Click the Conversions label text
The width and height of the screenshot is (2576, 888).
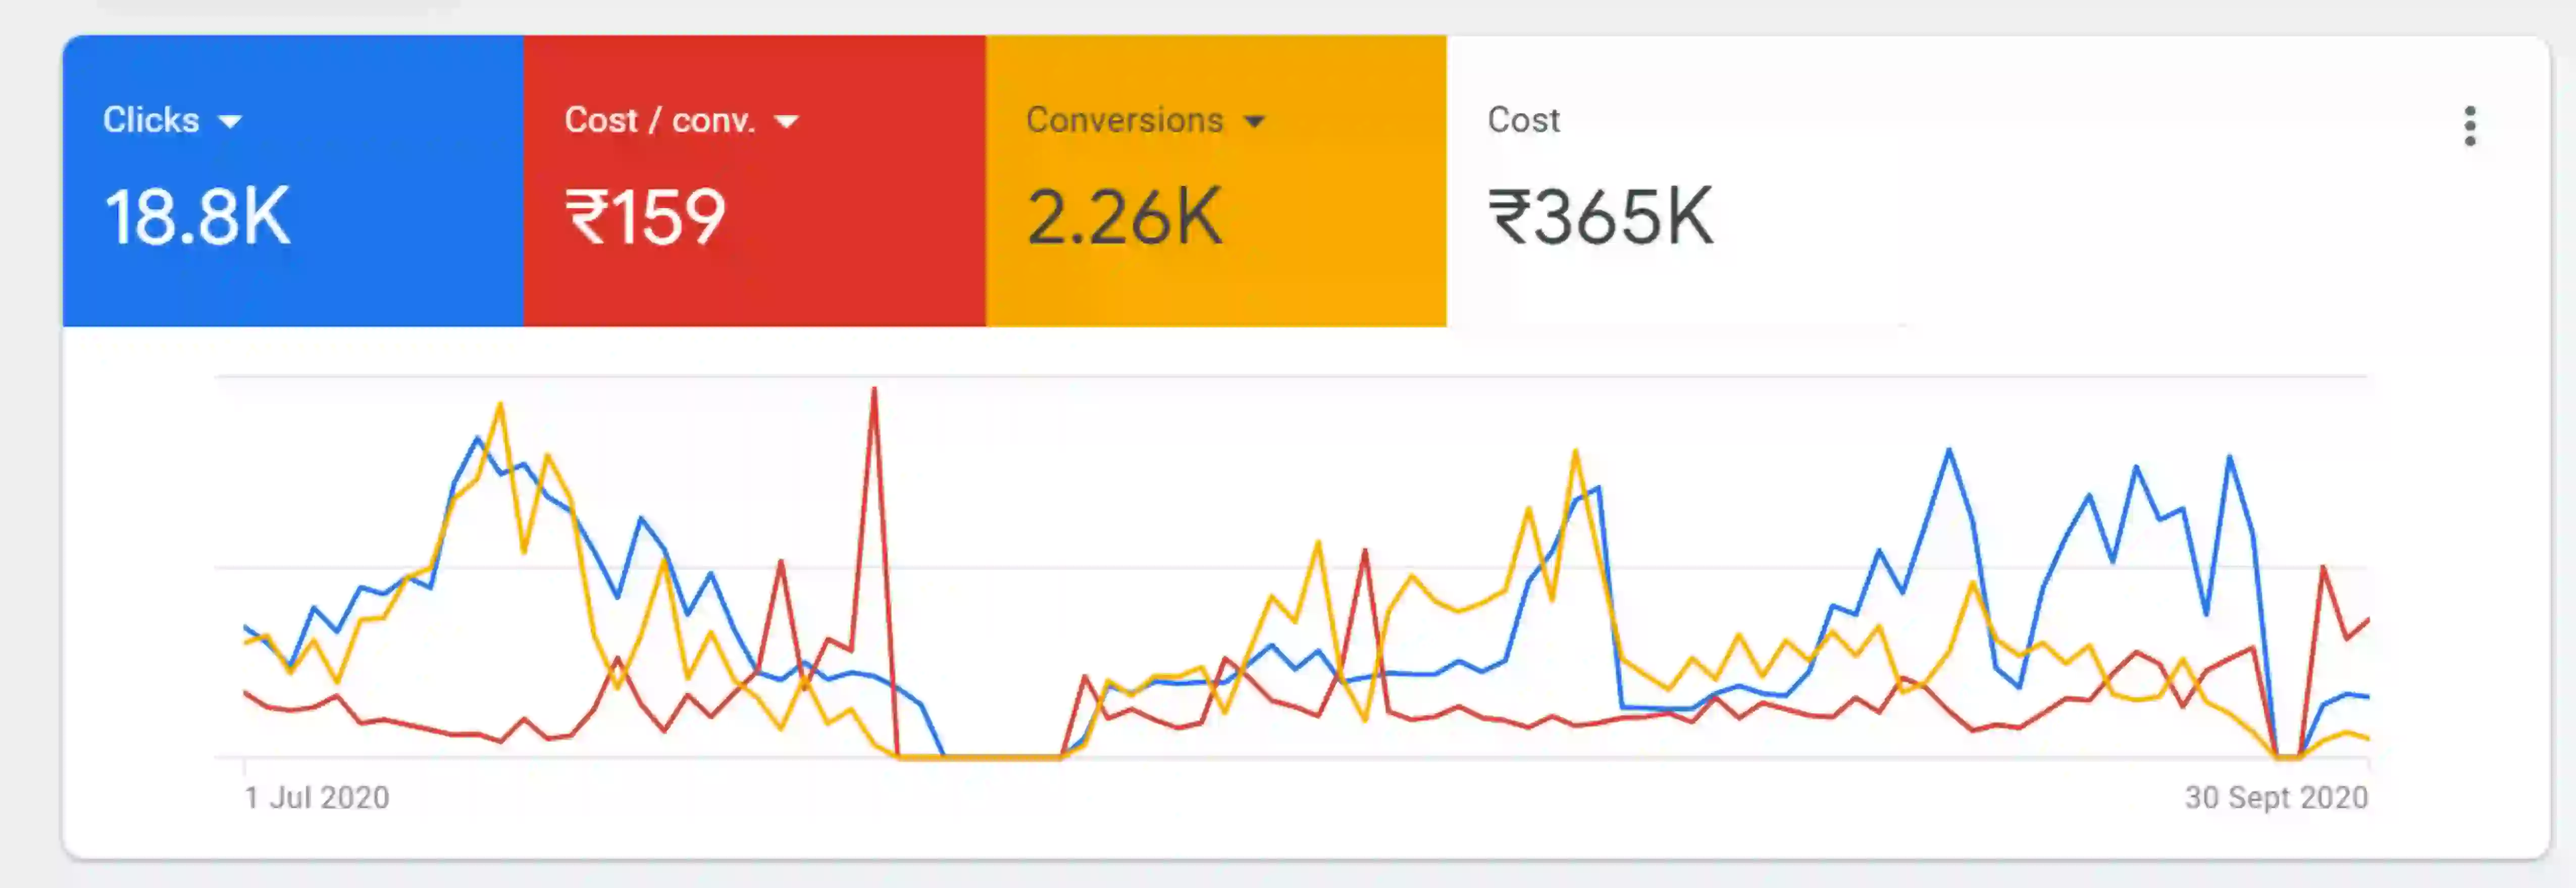point(1124,120)
